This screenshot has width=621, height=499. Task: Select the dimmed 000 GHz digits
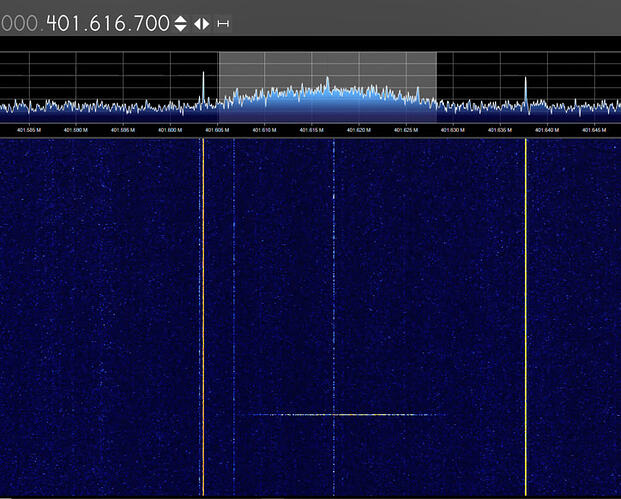tap(19, 24)
